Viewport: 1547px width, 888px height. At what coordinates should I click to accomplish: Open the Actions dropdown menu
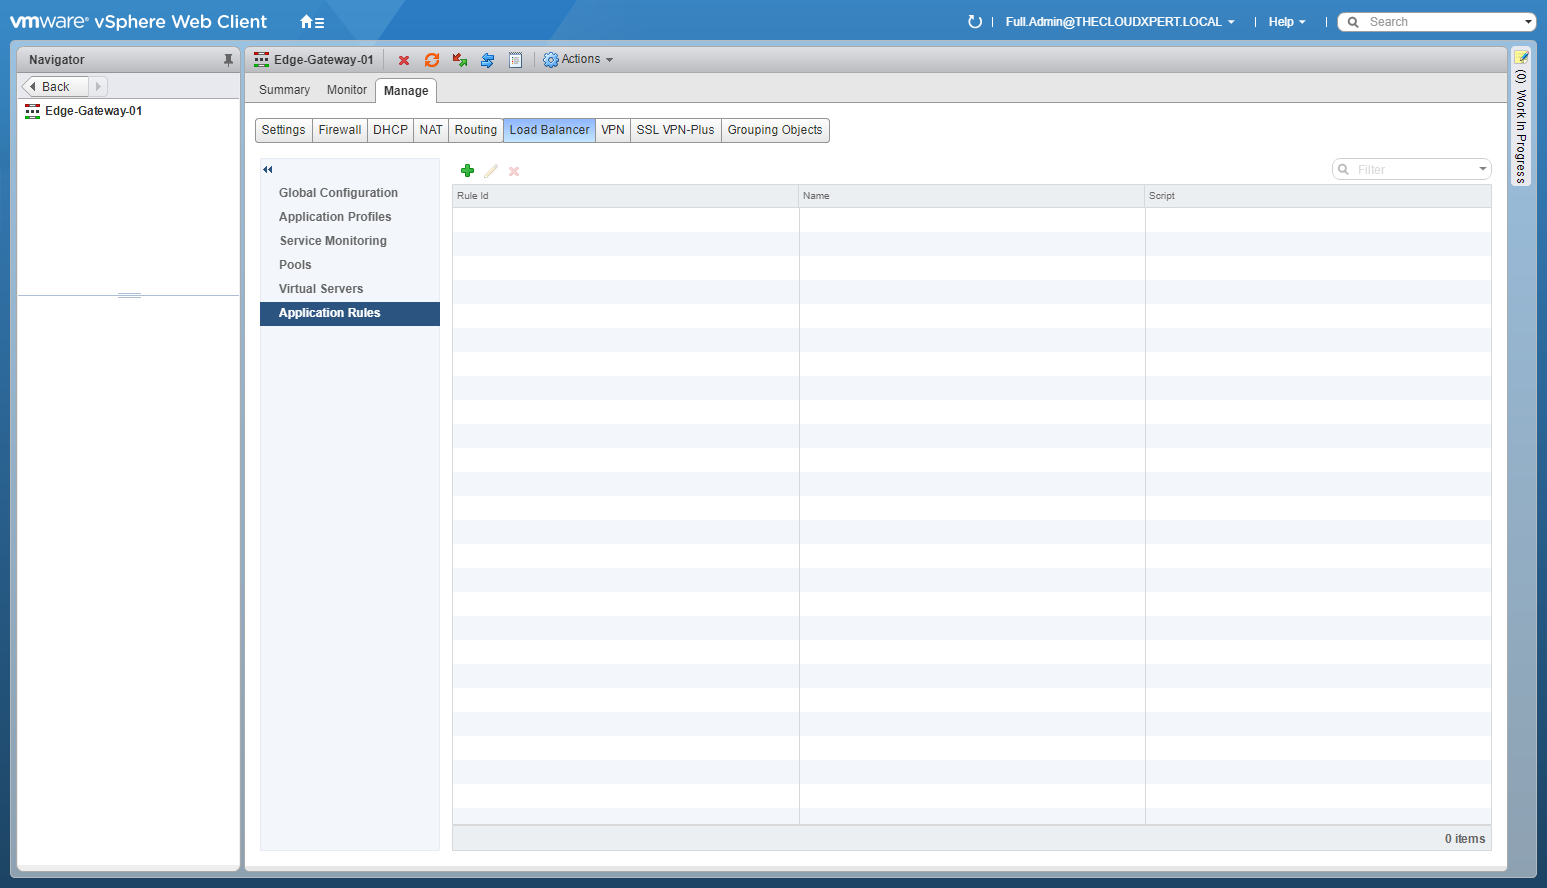tap(578, 60)
